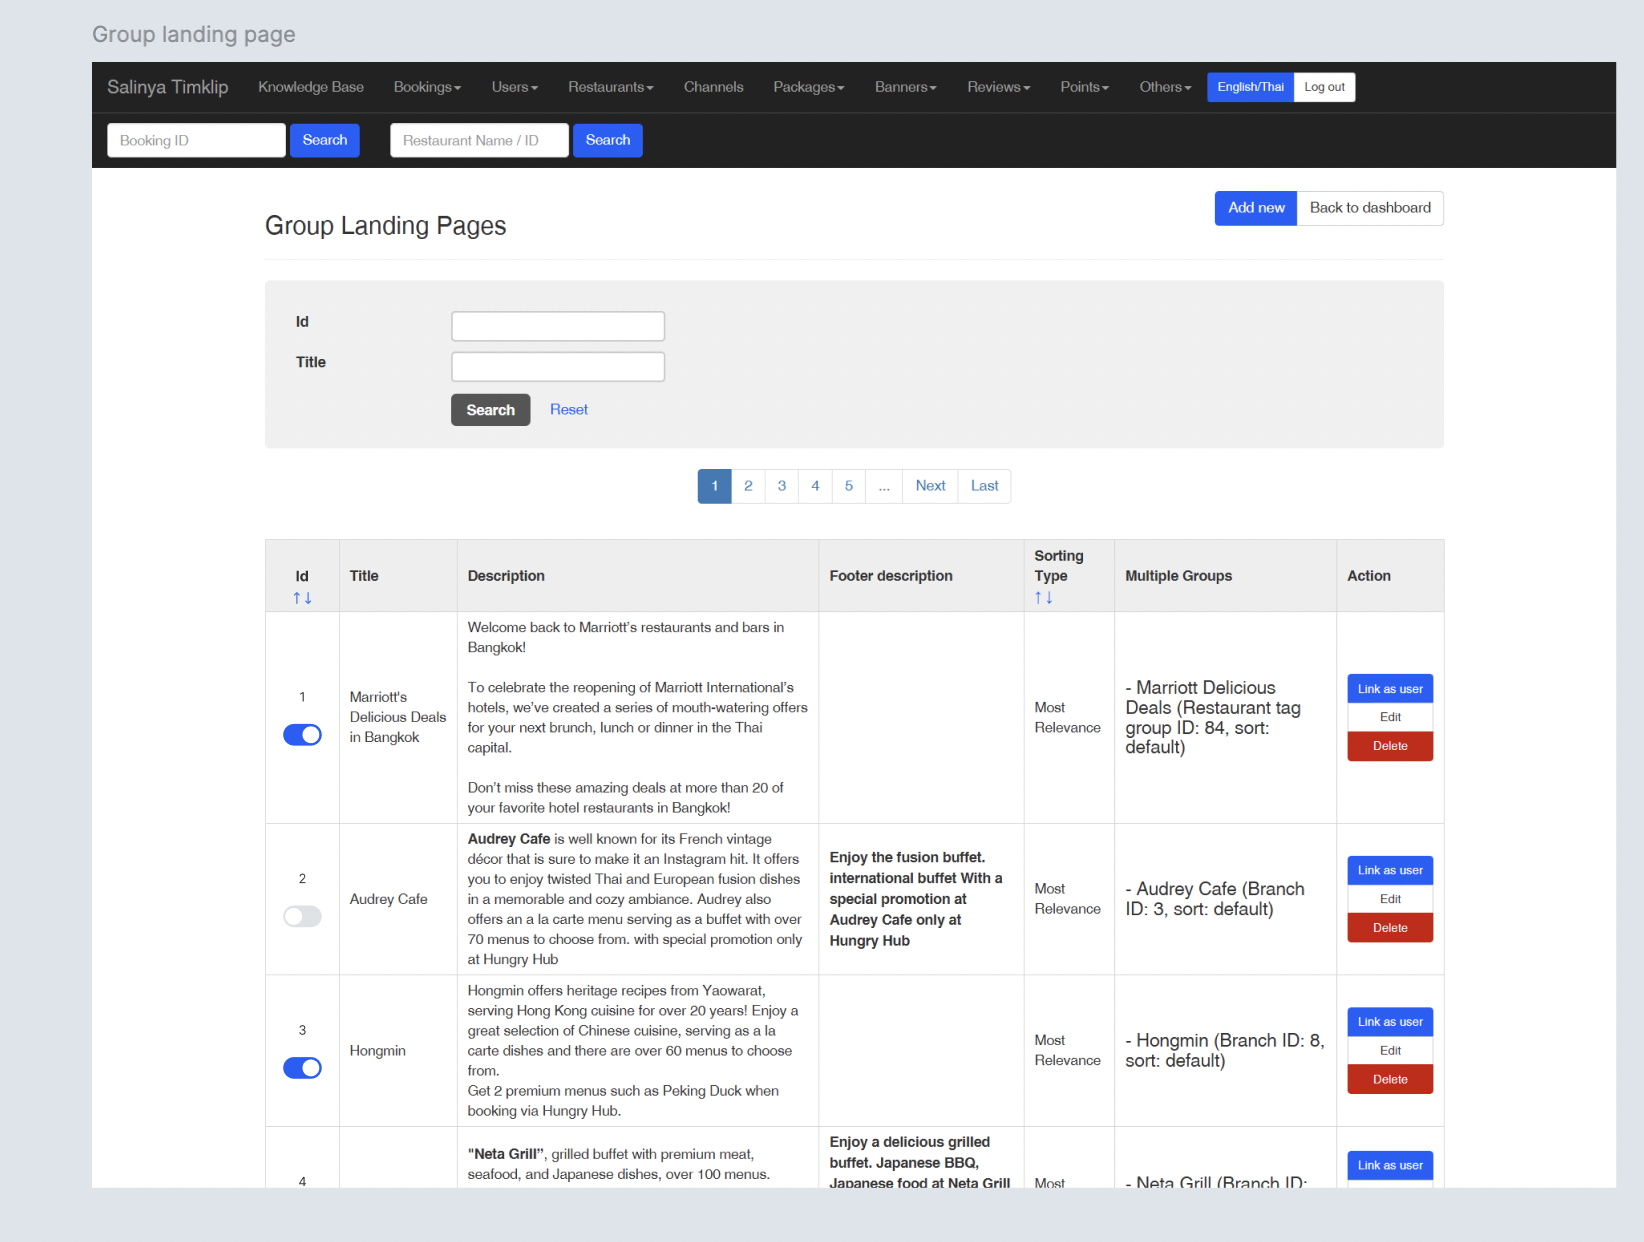Disable the Marriott's Delicious Deals toggle

(302, 735)
